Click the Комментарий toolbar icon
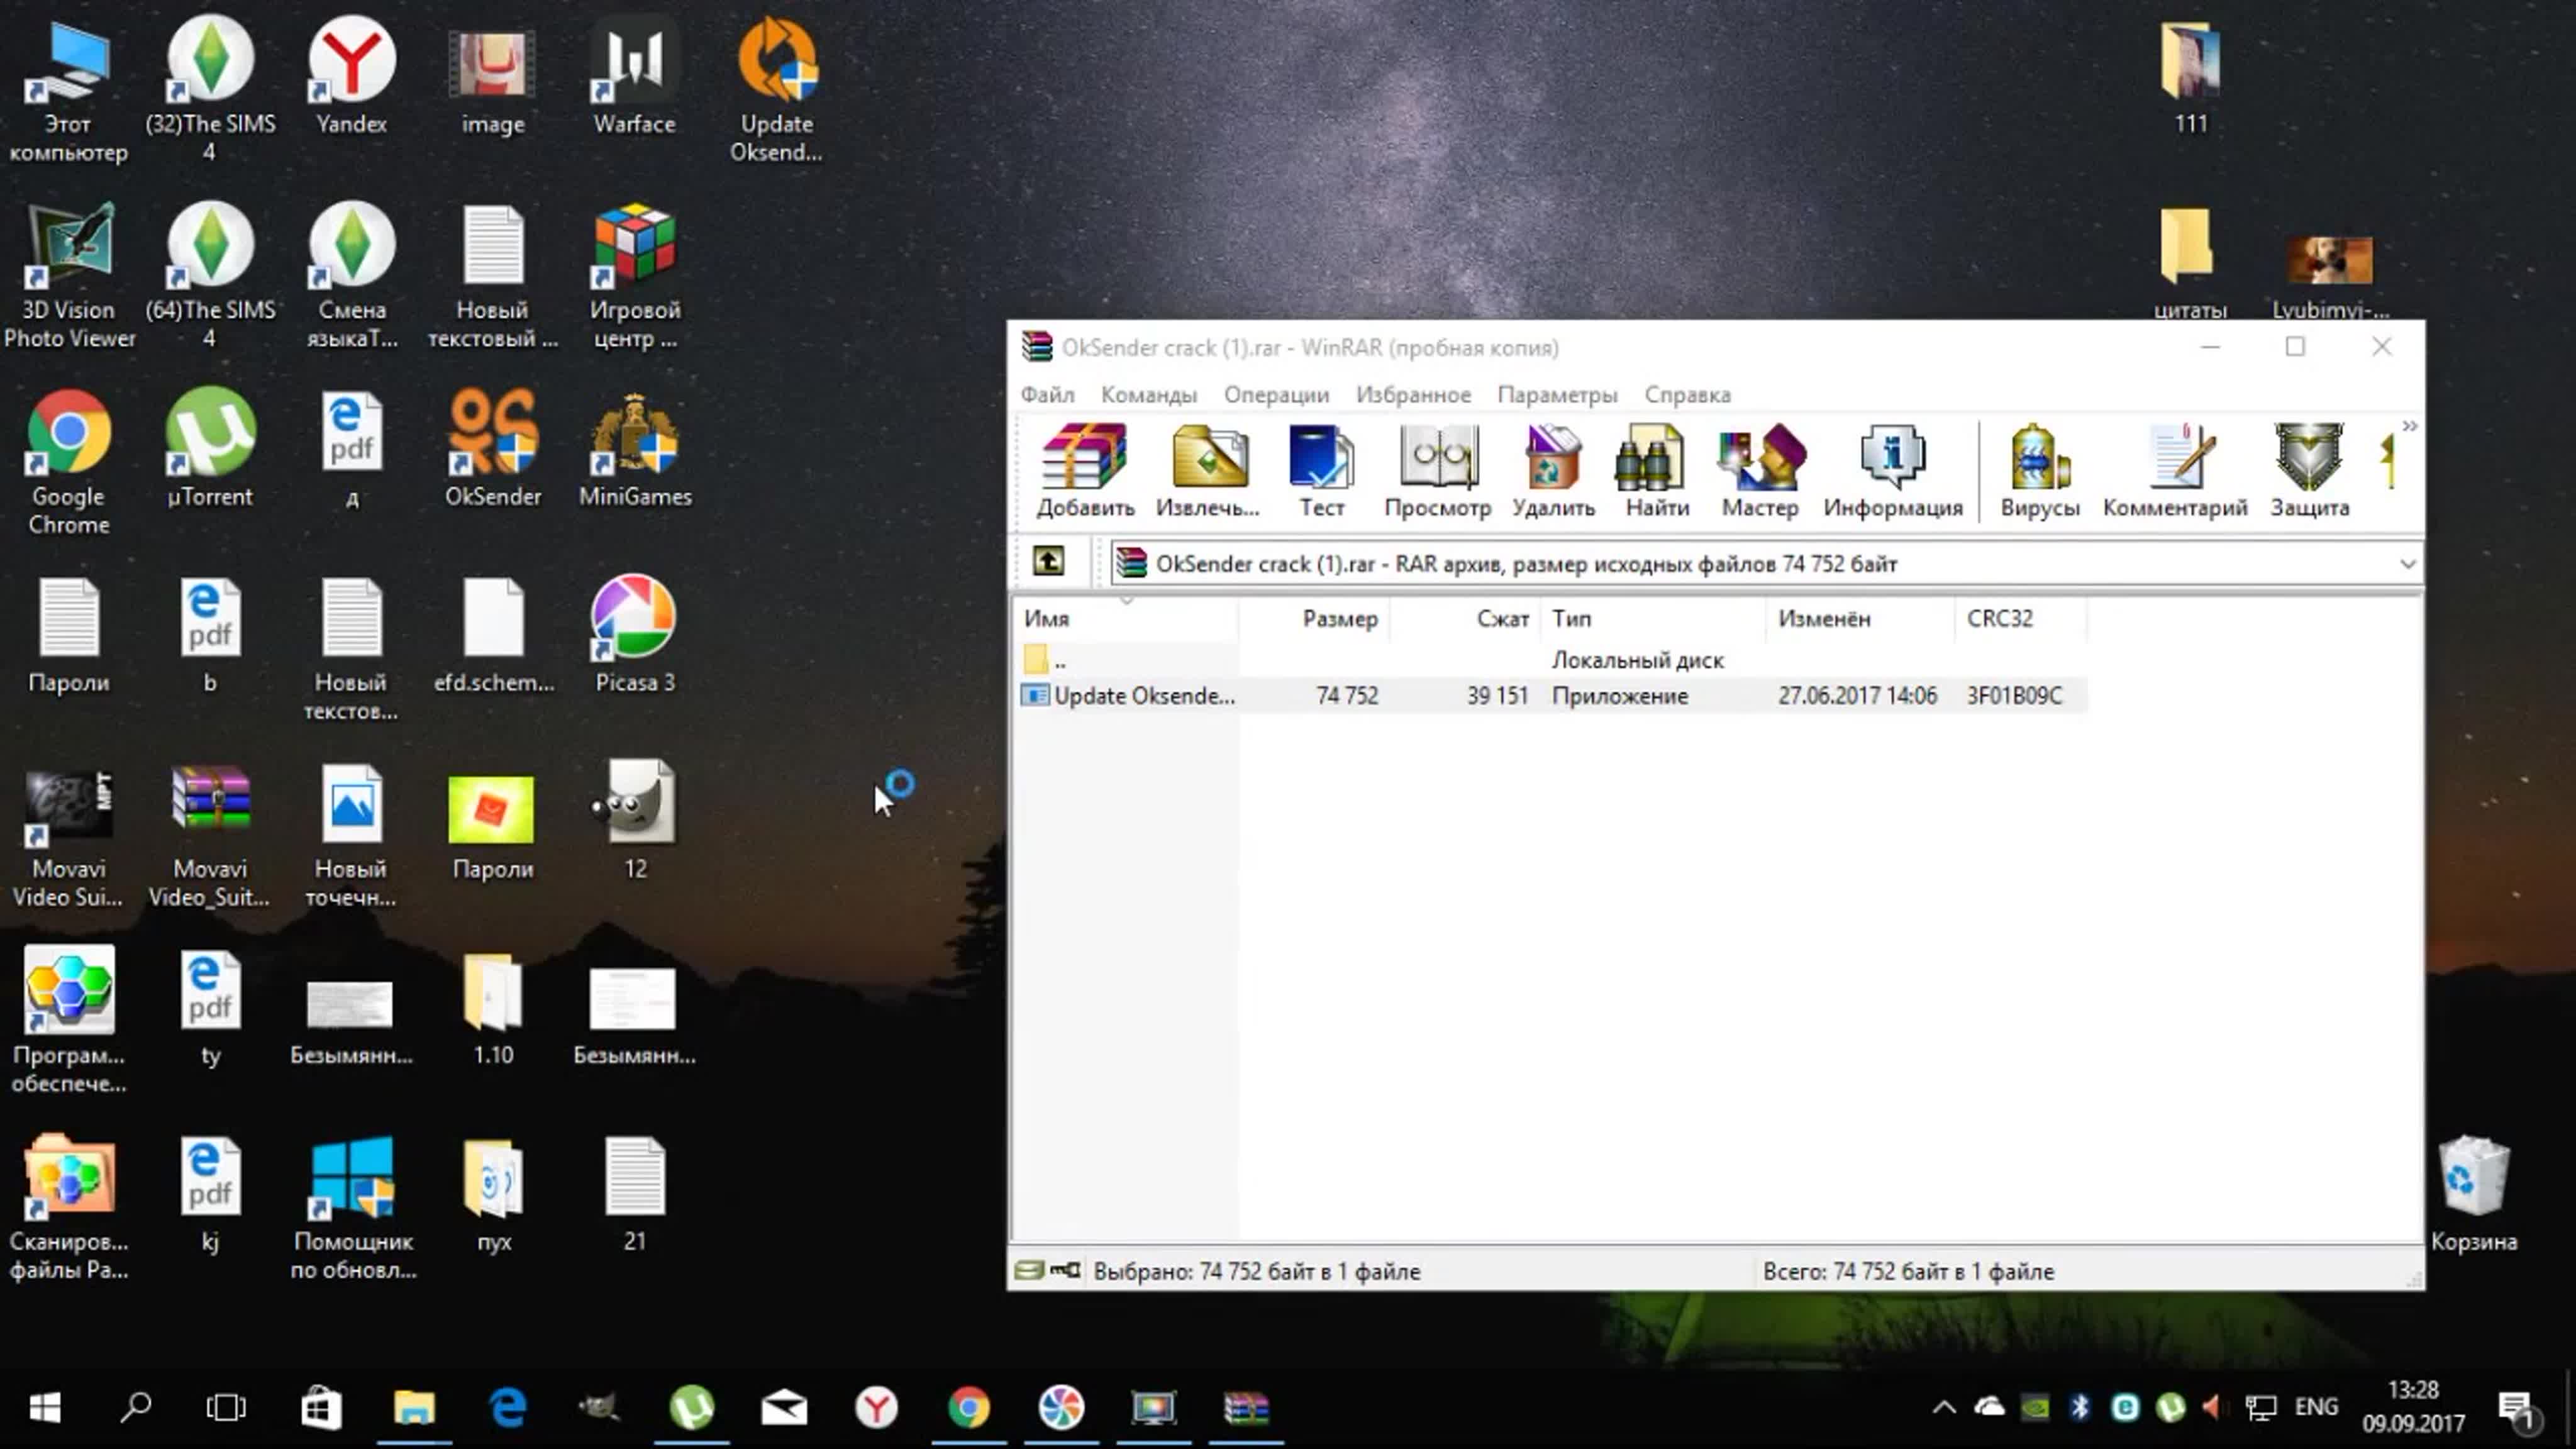Viewport: 2576px width, 1449px height. tap(2175, 470)
